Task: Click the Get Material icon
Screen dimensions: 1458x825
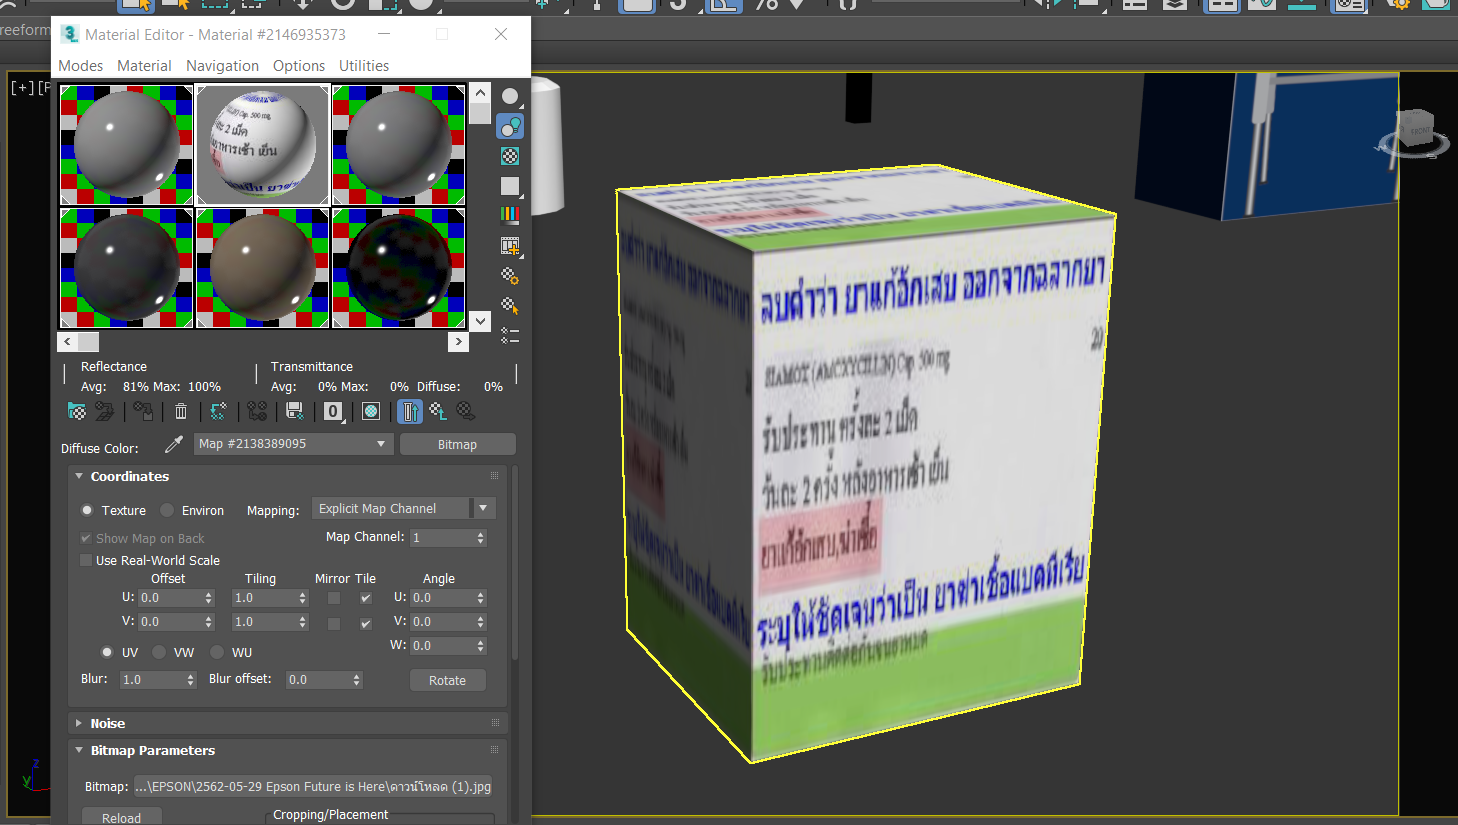Action: tap(76, 411)
